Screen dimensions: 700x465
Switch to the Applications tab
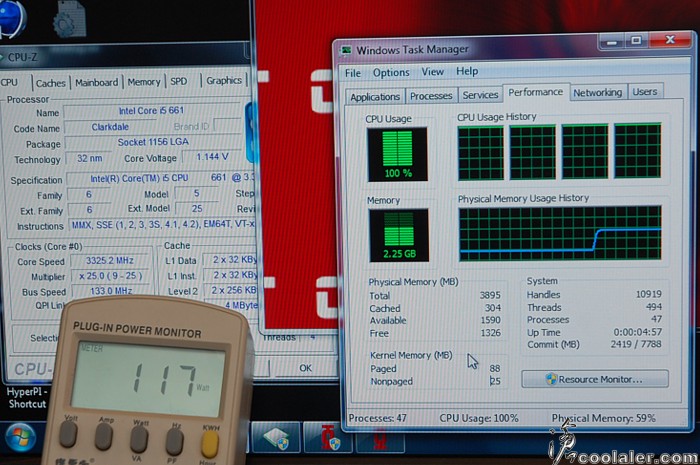point(375,96)
